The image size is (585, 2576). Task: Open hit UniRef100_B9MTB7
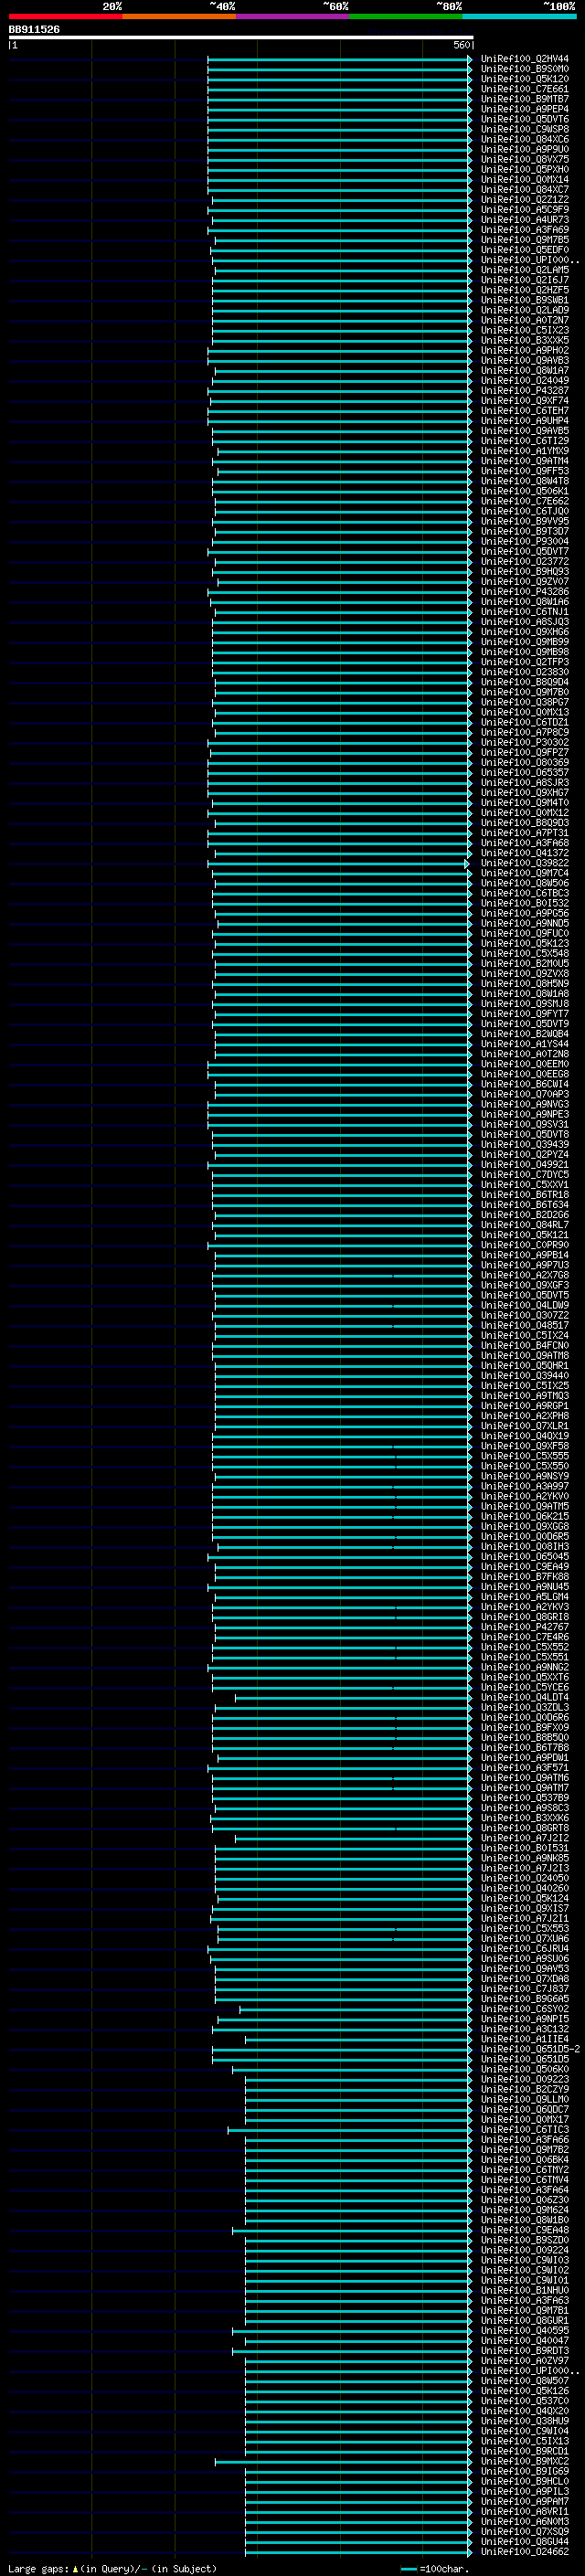tap(525, 99)
